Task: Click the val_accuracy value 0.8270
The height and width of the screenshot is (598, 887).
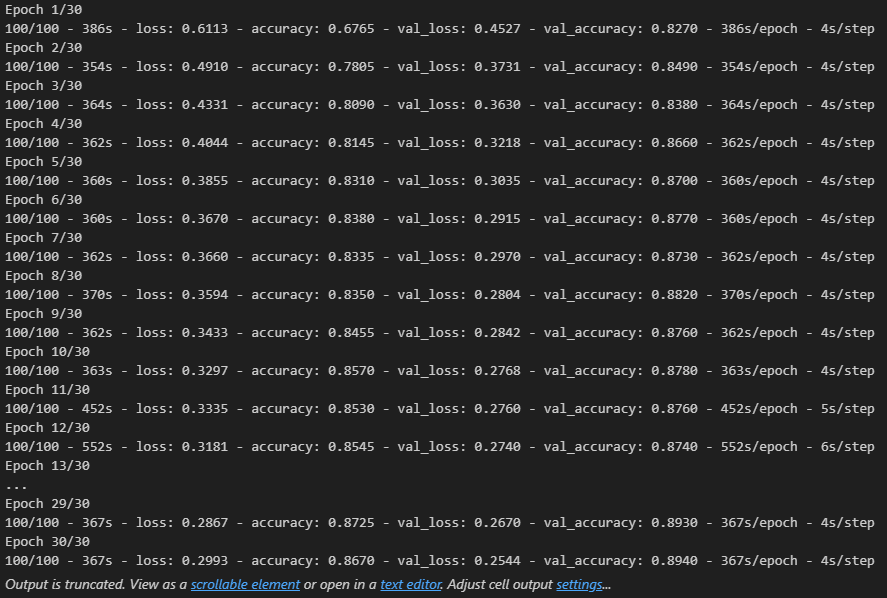Action: [674, 28]
